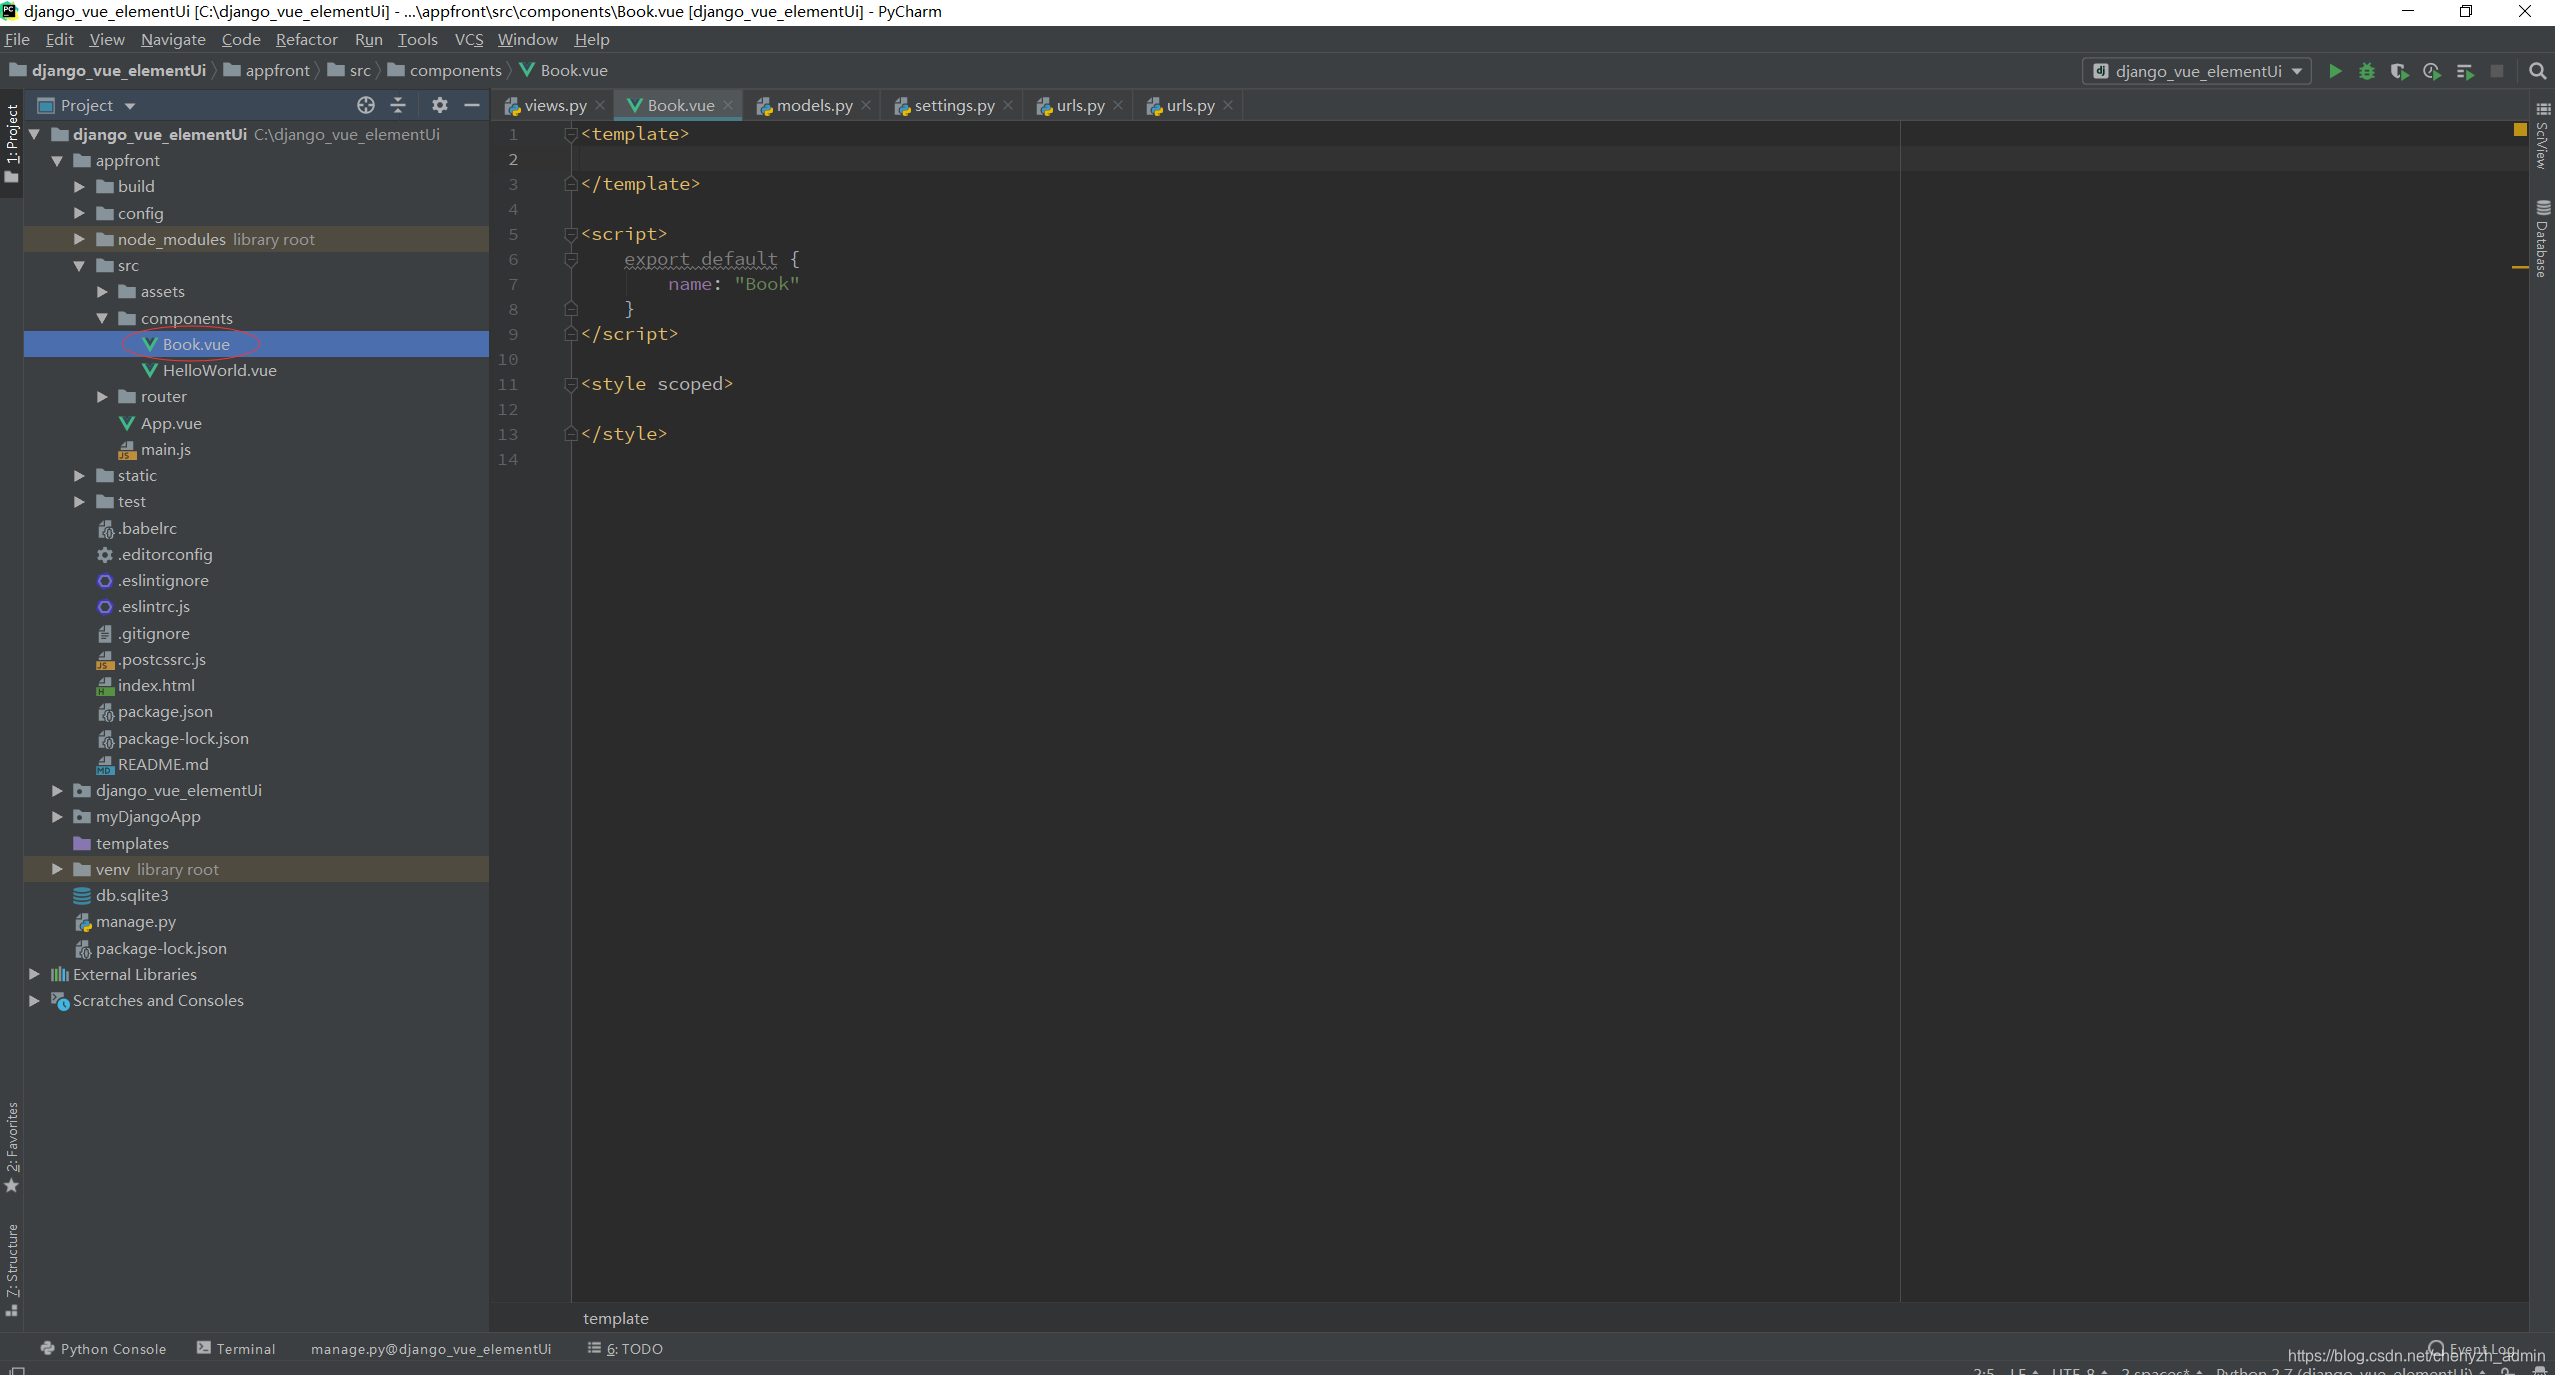Open the Terminal tool window
This screenshot has height=1375, width=2555.
pyautogui.click(x=236, y=1348)
